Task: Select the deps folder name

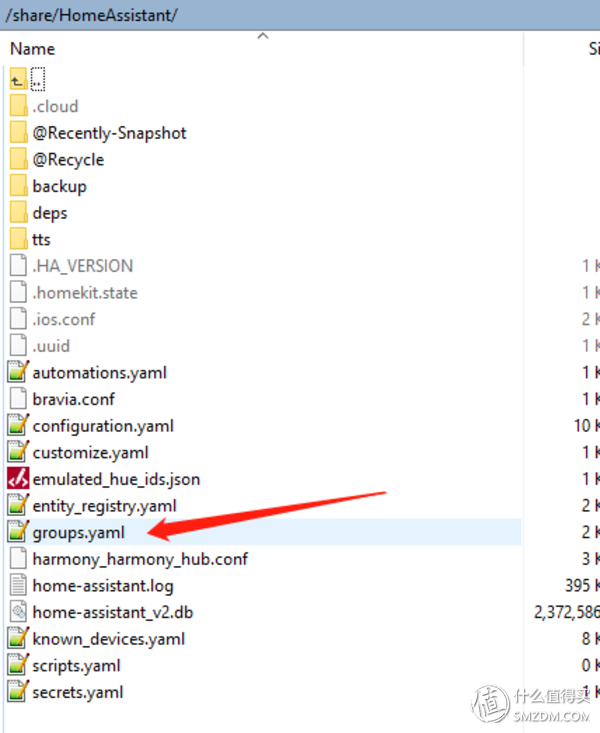Action: click(x=50, y=213)
